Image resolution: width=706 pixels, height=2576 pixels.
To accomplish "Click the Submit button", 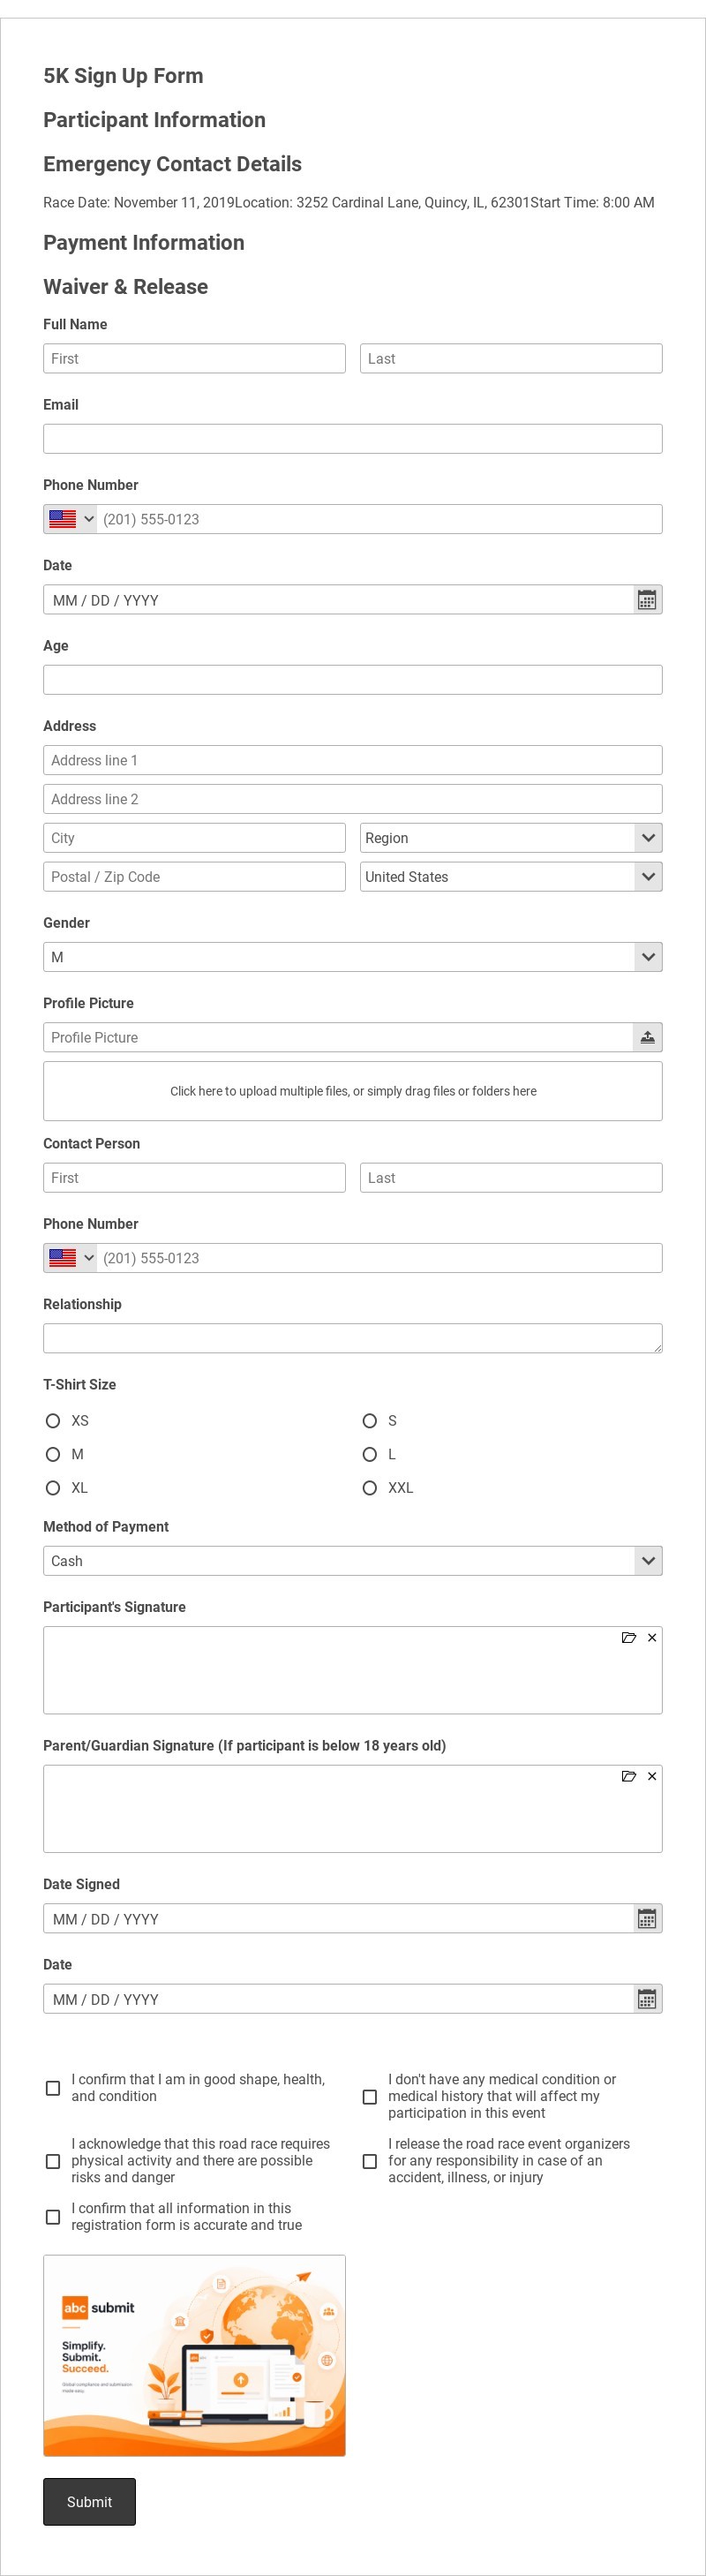I will (89, 2501).
